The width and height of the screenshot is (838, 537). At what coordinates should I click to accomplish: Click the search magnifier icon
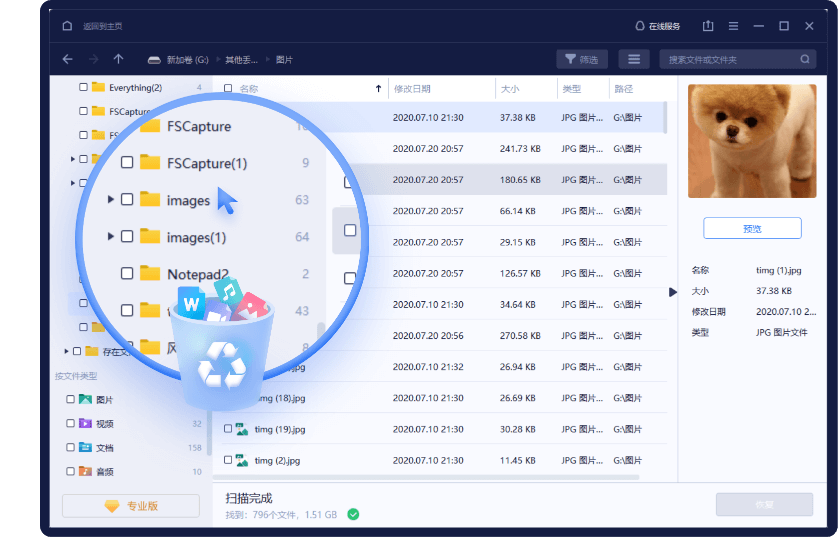806,59
